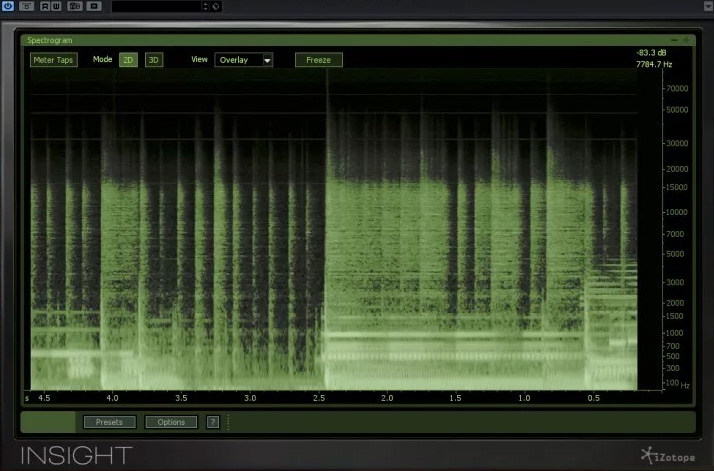Enable the R read automation button

[x=45, y=6]
